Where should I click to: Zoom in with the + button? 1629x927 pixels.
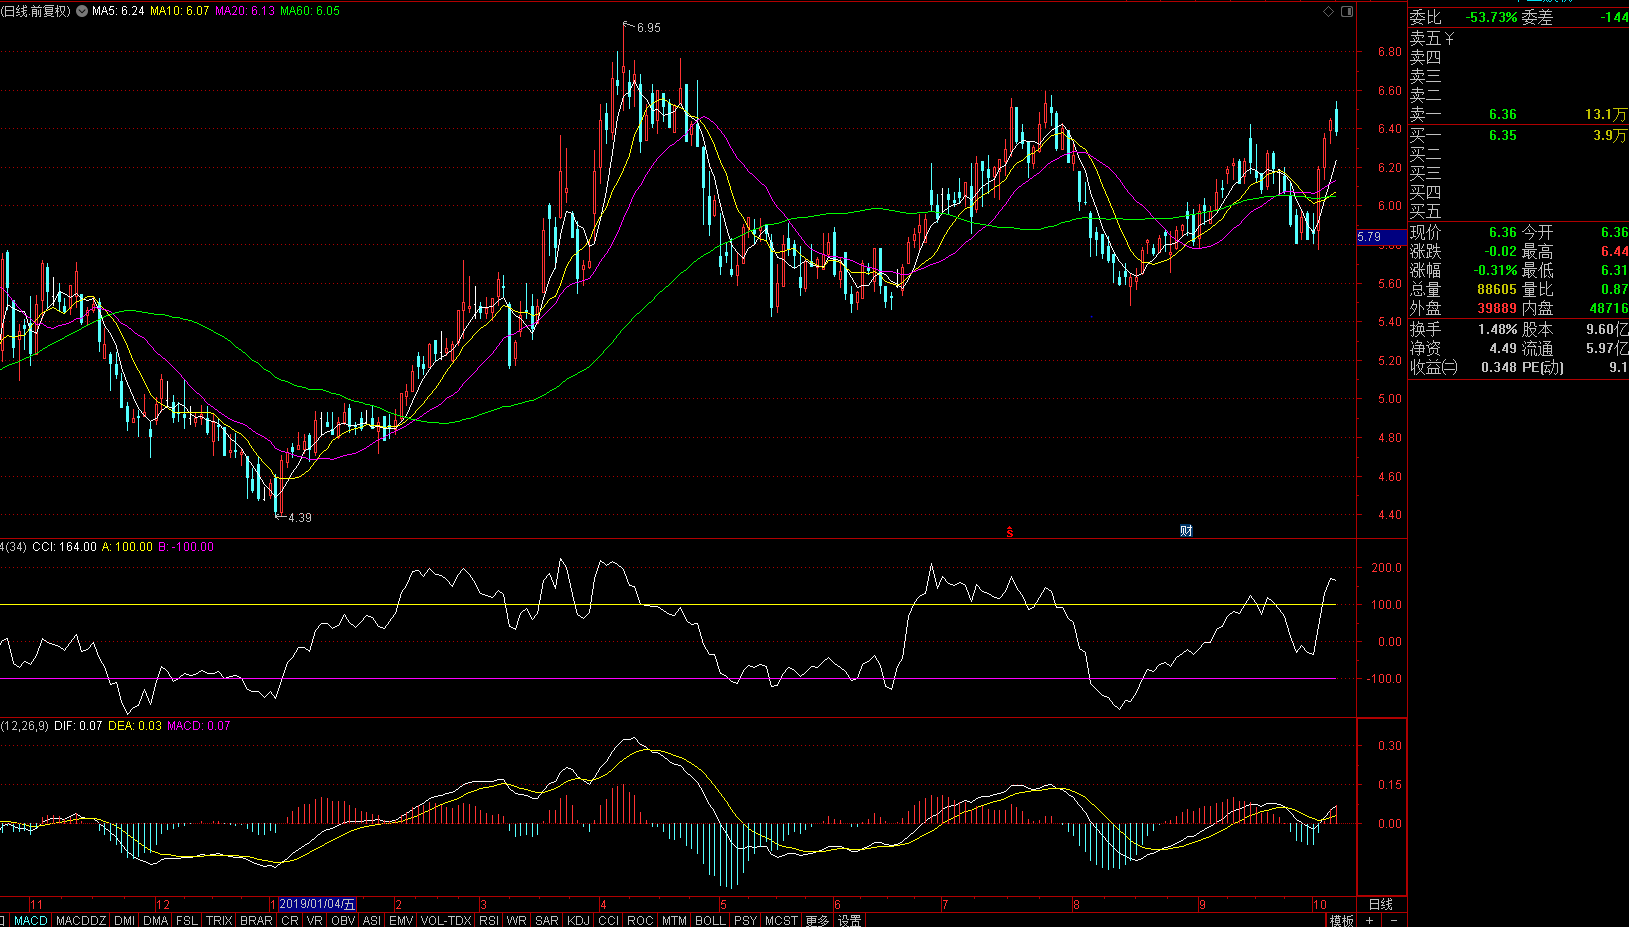point(1370,920)
